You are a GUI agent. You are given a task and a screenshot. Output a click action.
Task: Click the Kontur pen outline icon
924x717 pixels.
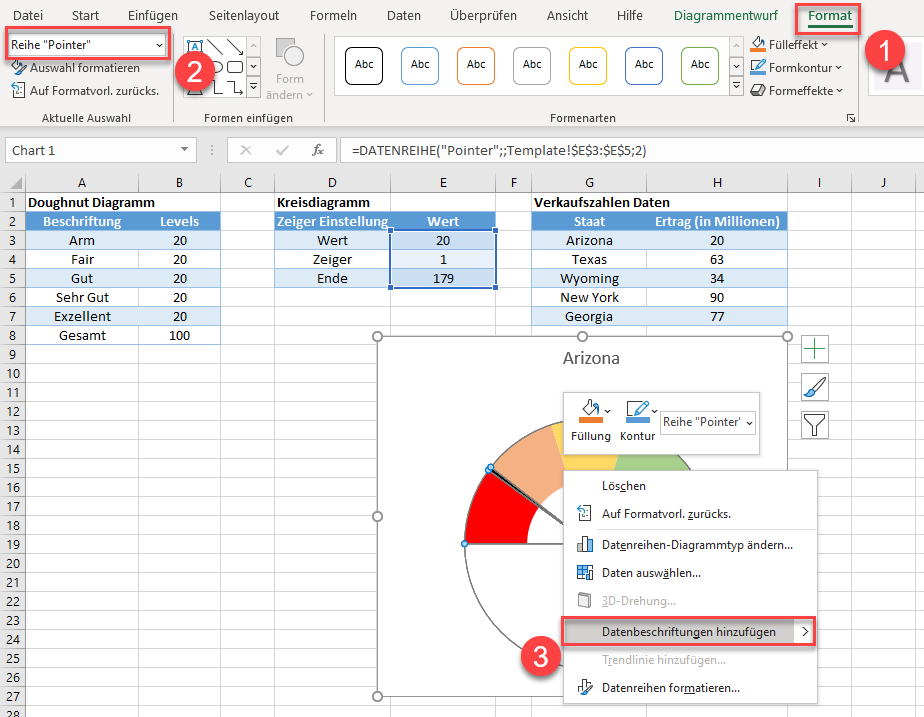638,411
